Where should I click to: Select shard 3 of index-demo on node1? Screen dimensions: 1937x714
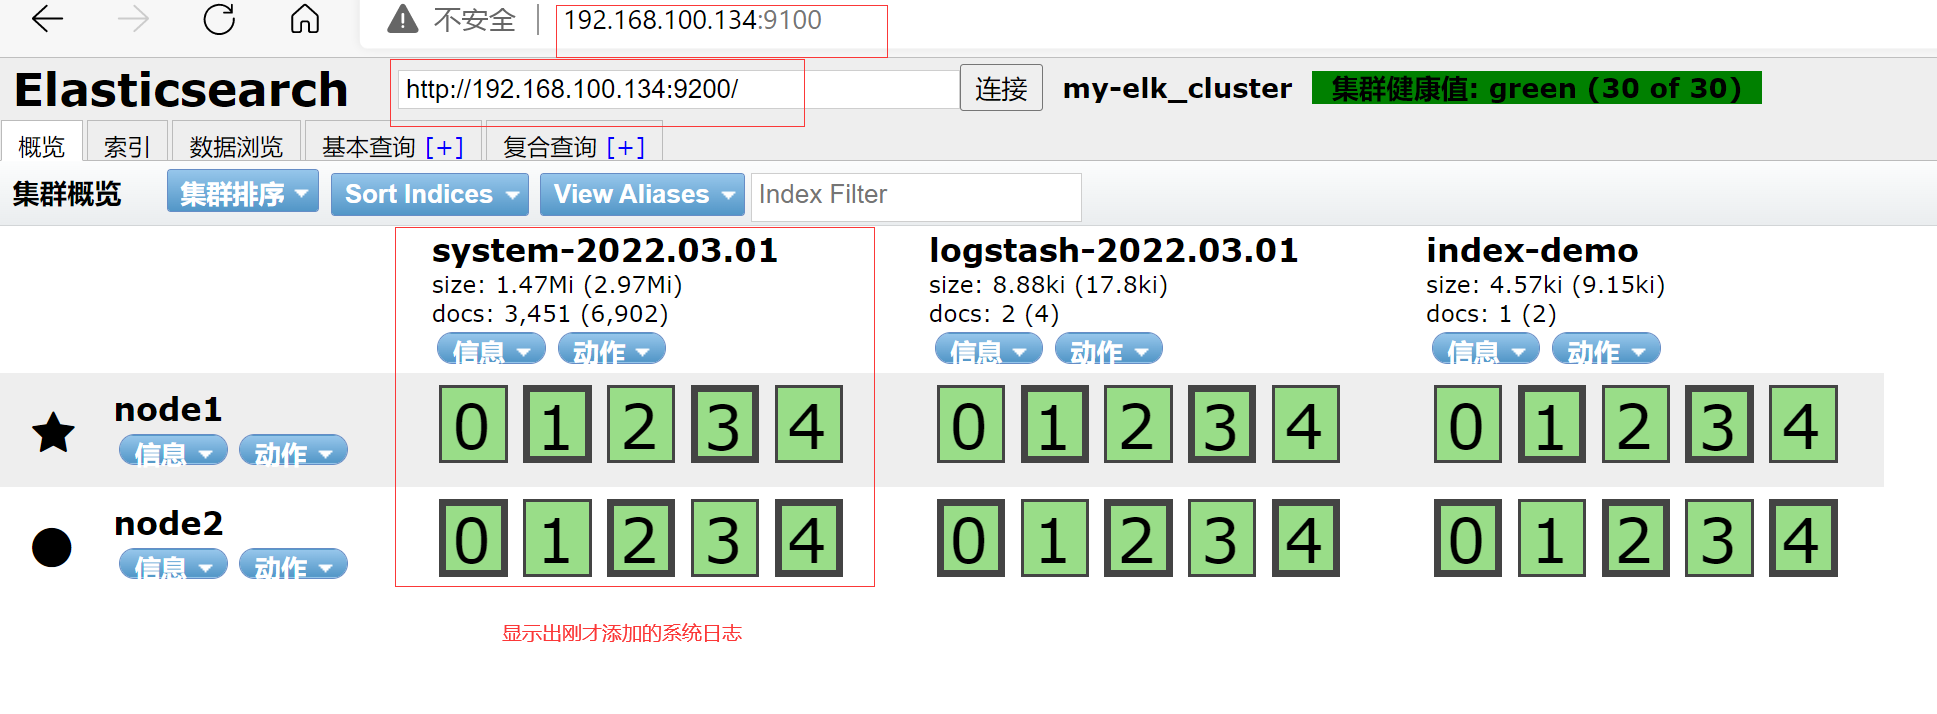click(1719, 424)
